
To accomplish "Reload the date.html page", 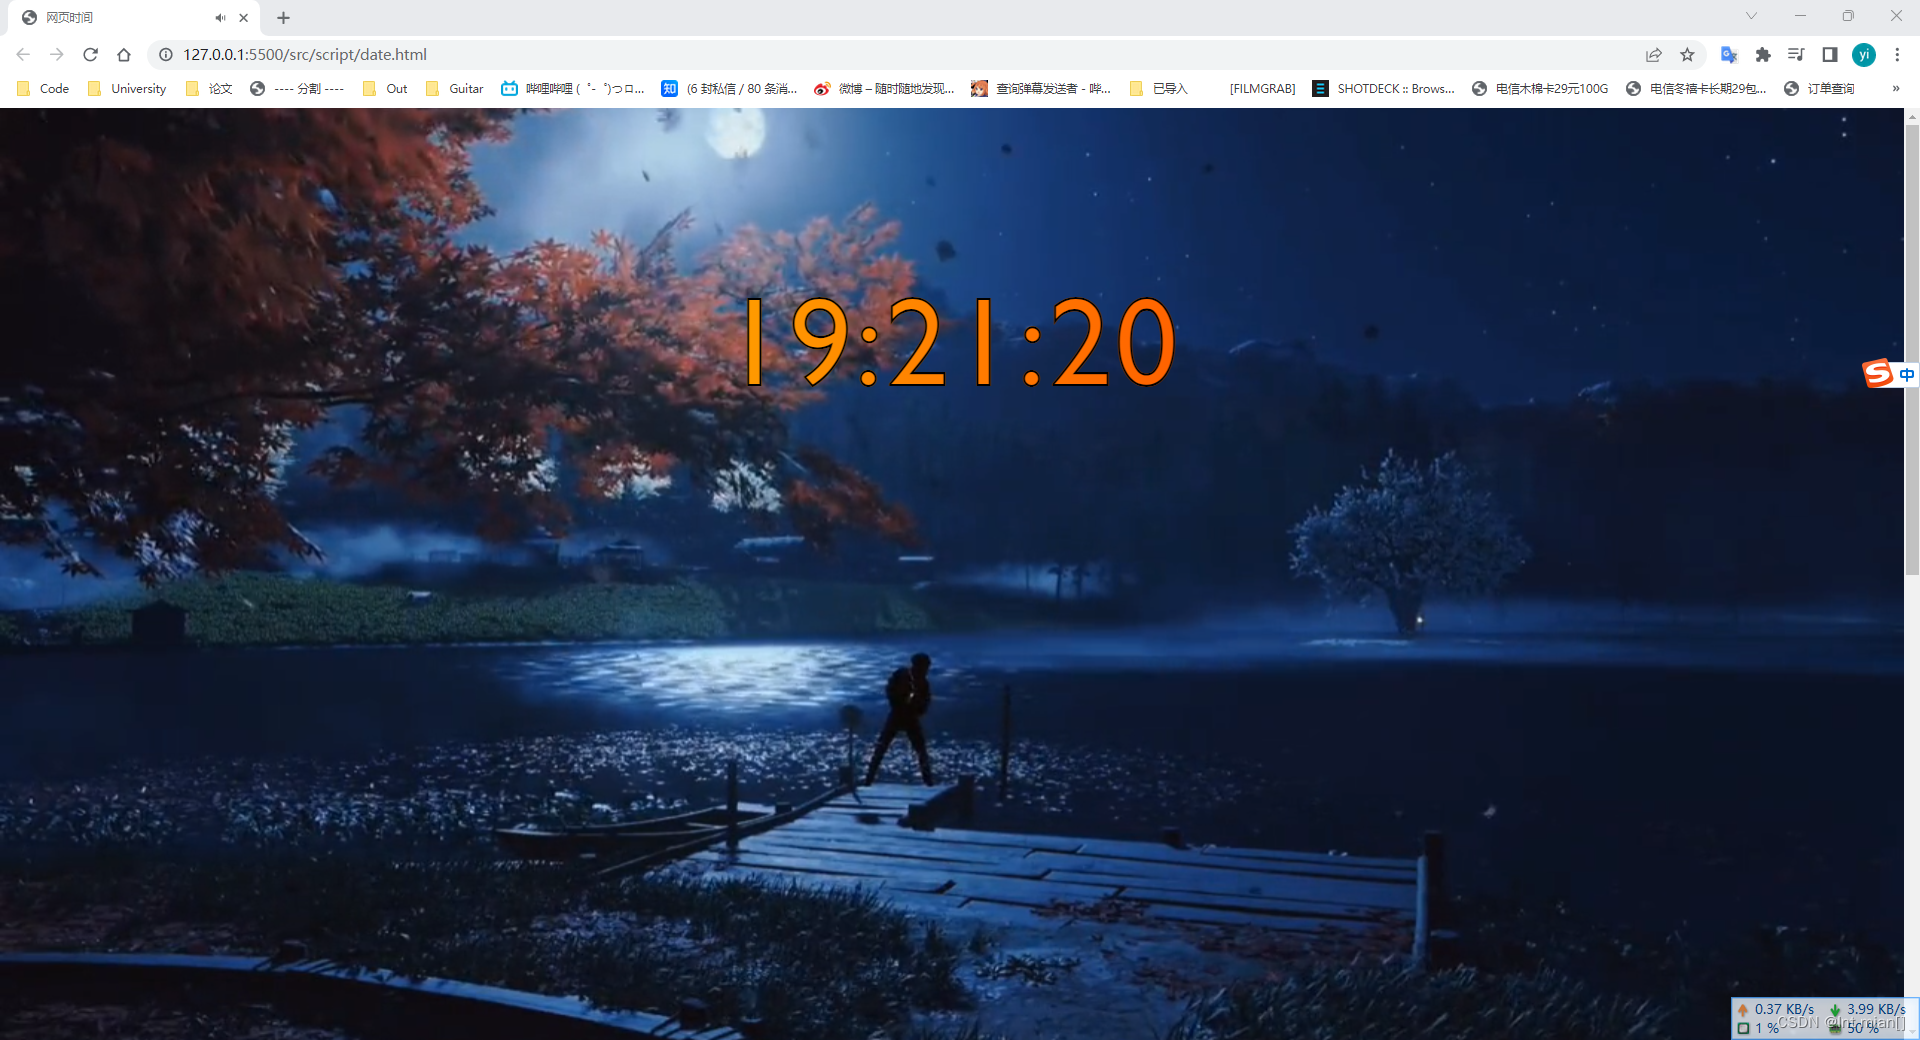I will pos(90,55).
